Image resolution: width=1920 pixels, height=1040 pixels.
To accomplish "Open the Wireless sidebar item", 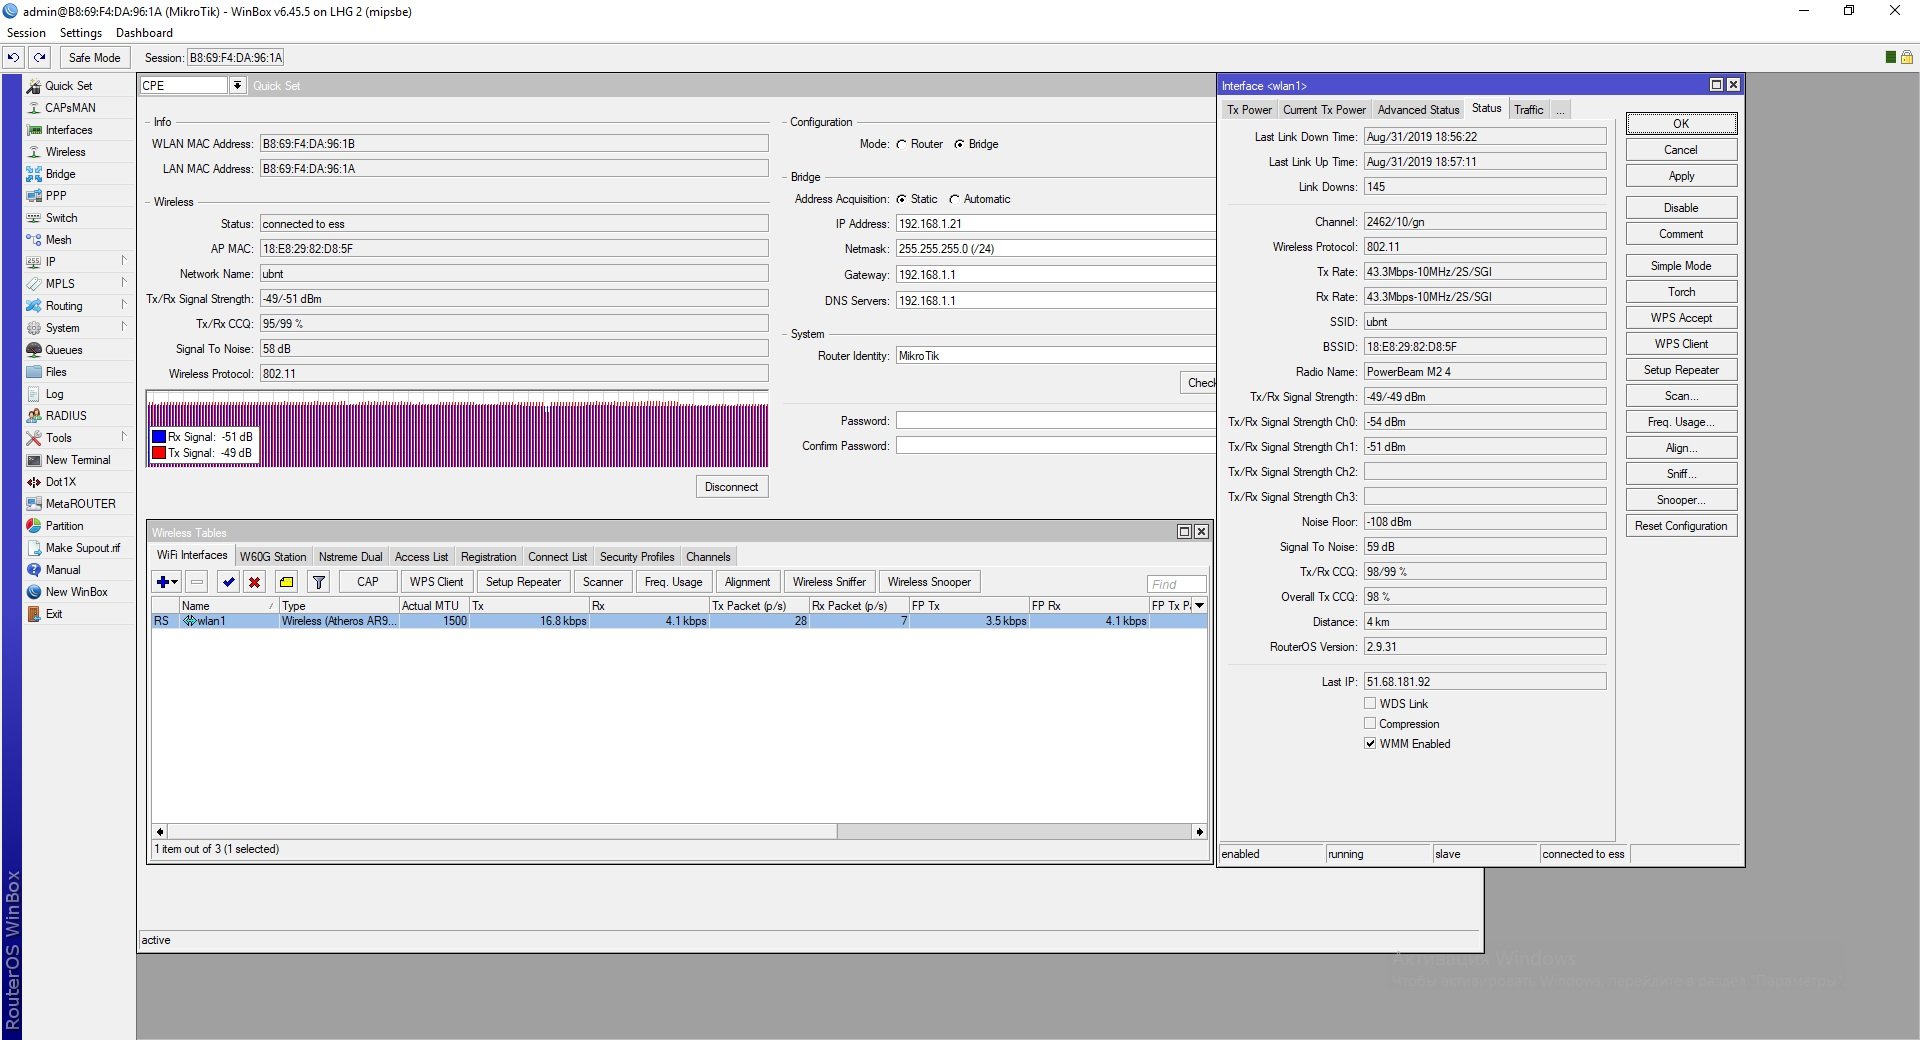I will tap(65, 152).
